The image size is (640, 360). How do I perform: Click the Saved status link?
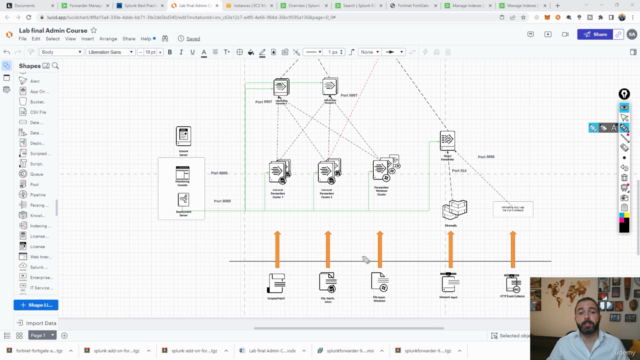tap(193, 39)
